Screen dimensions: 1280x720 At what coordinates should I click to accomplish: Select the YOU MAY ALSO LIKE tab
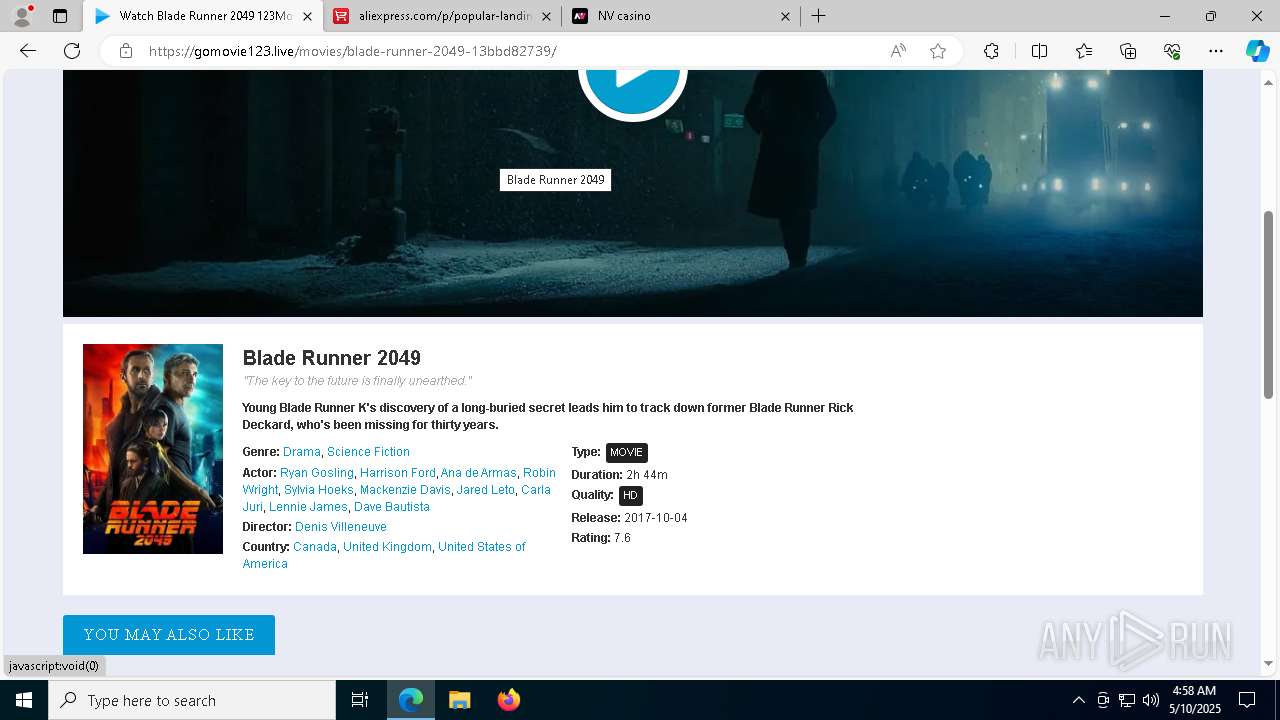(x=169, y=635)
